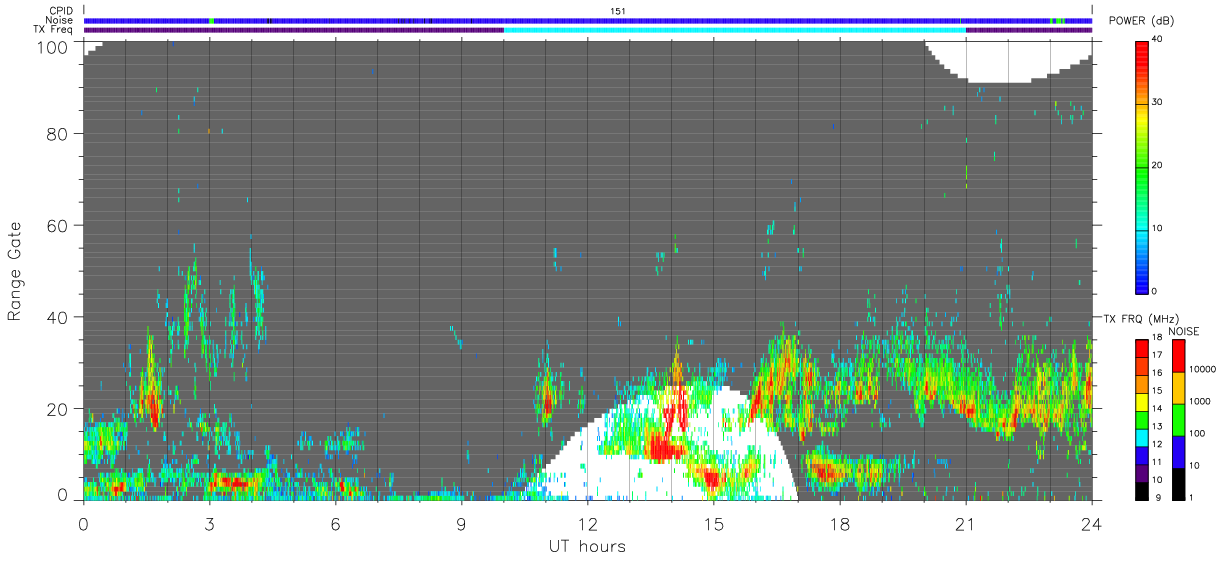Click the 15 label on TX FRQ legend

point(1157,391)
